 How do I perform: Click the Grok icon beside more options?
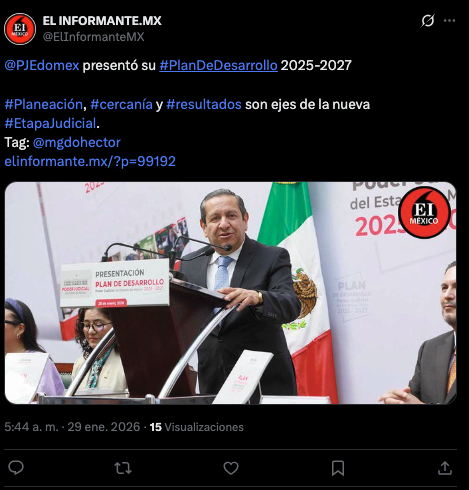pos(428,21)
